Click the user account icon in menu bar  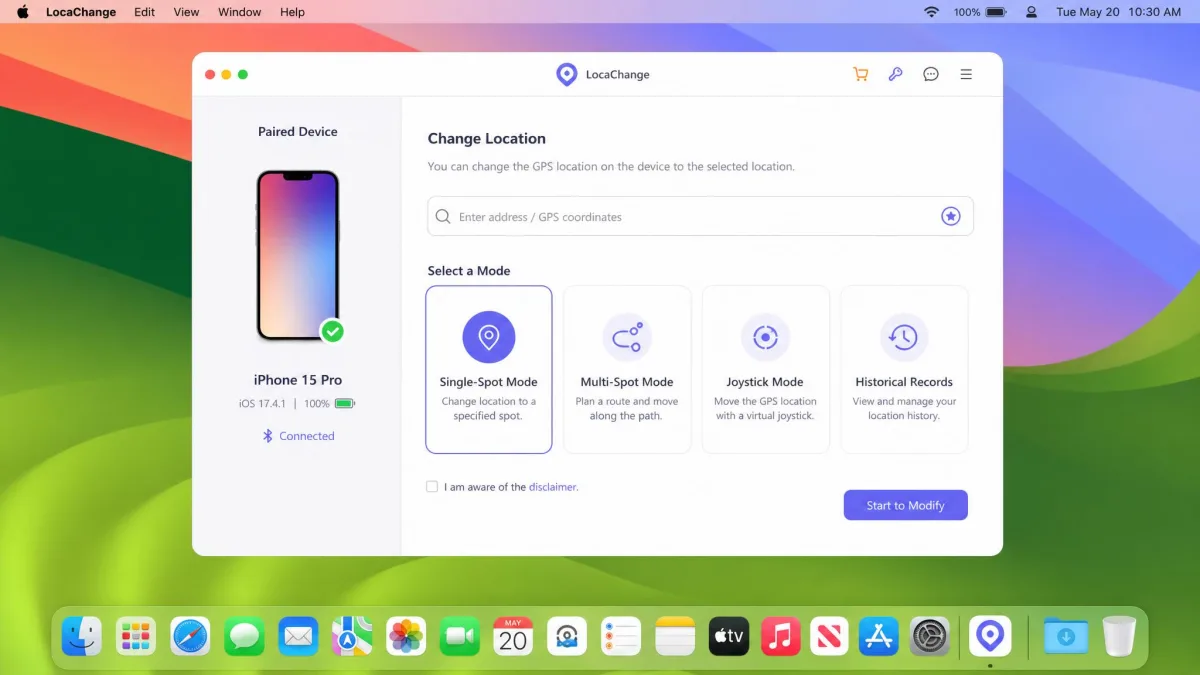pos(1031,12)
